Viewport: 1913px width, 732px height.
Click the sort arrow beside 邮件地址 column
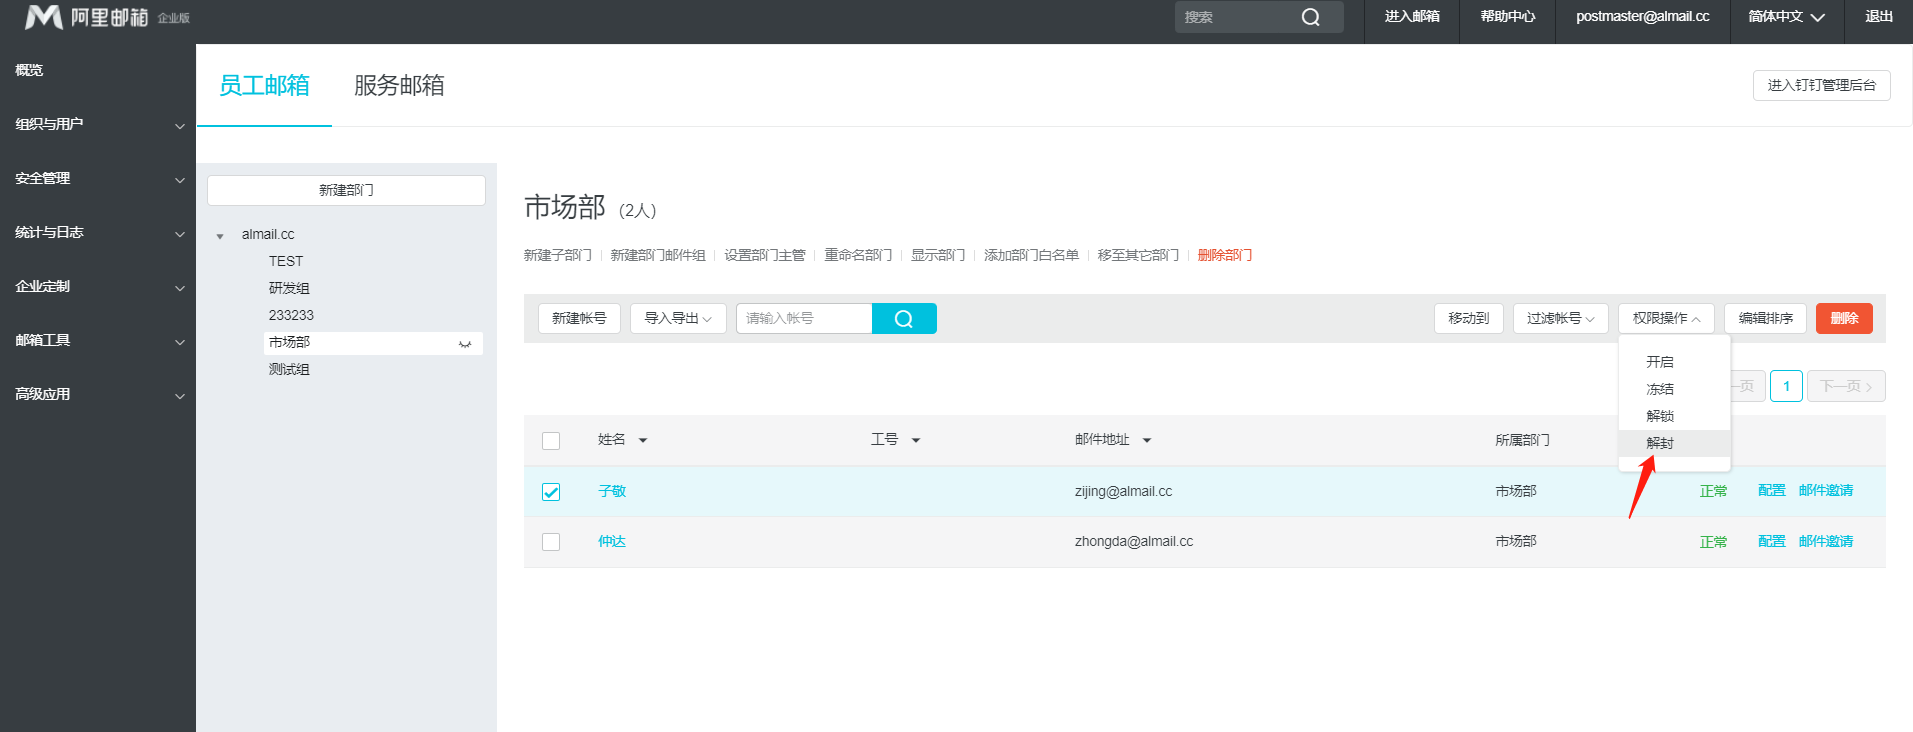[x=1147, y=440]
